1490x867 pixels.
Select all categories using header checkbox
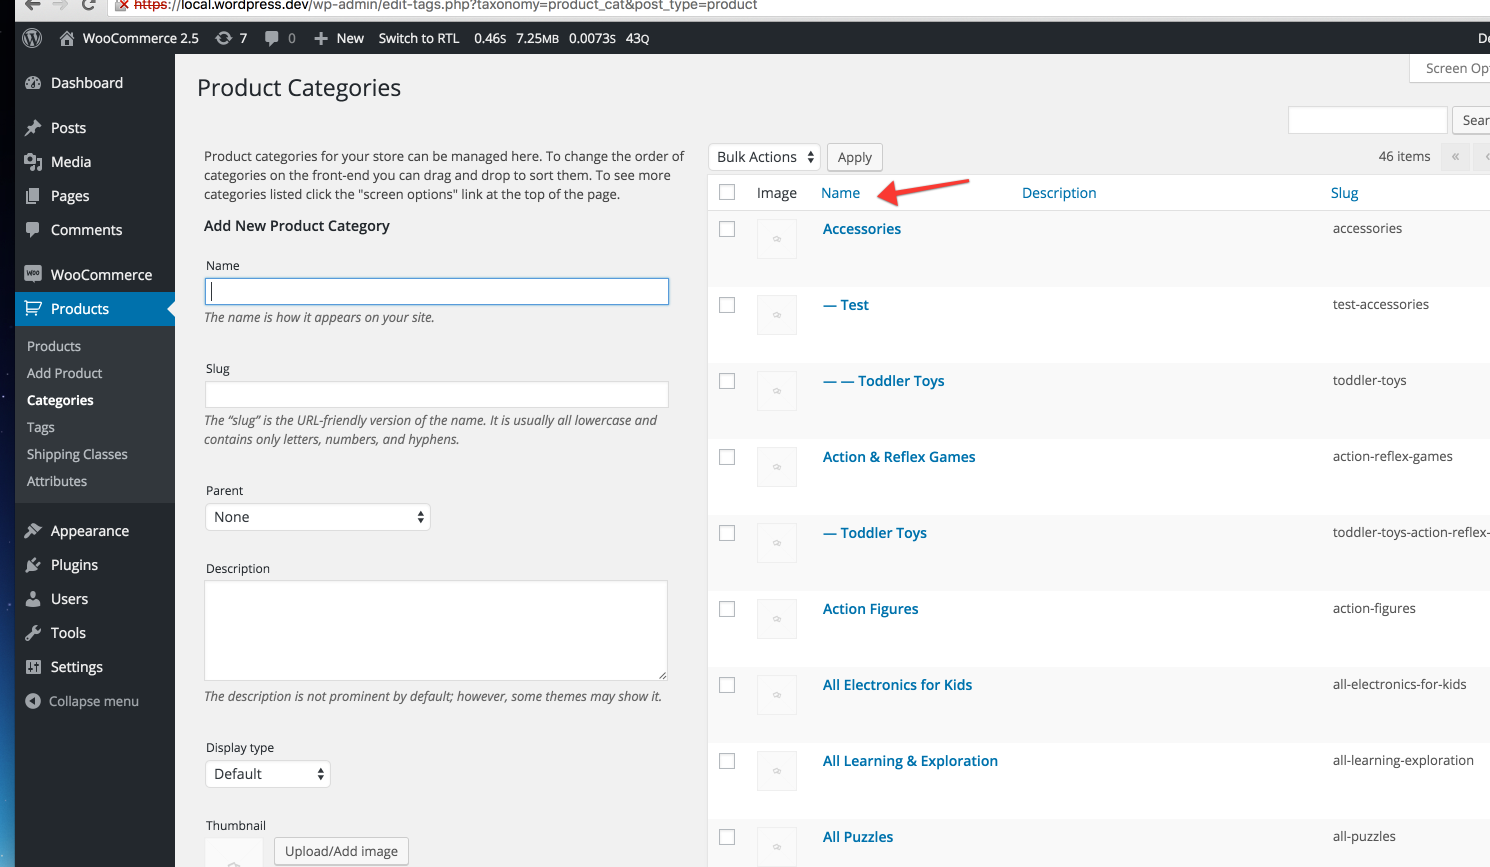point(727,192)
